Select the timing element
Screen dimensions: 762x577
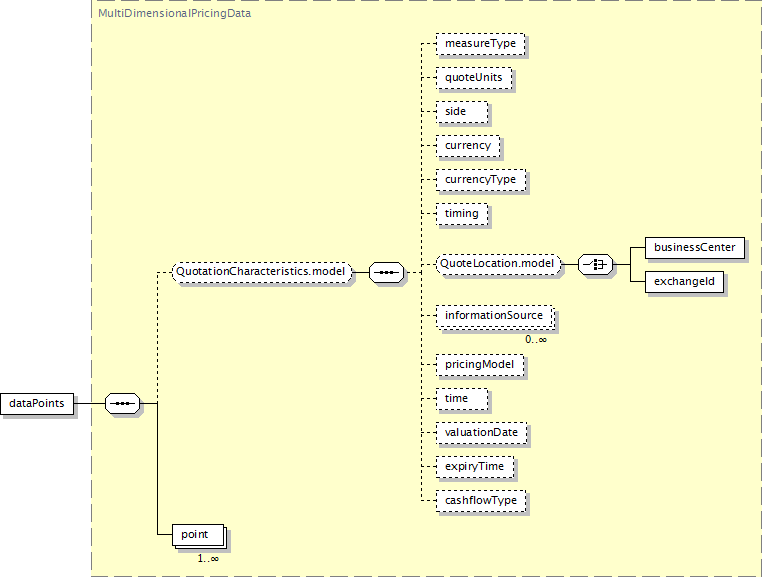pyautogui.click(x=462, y=214)
